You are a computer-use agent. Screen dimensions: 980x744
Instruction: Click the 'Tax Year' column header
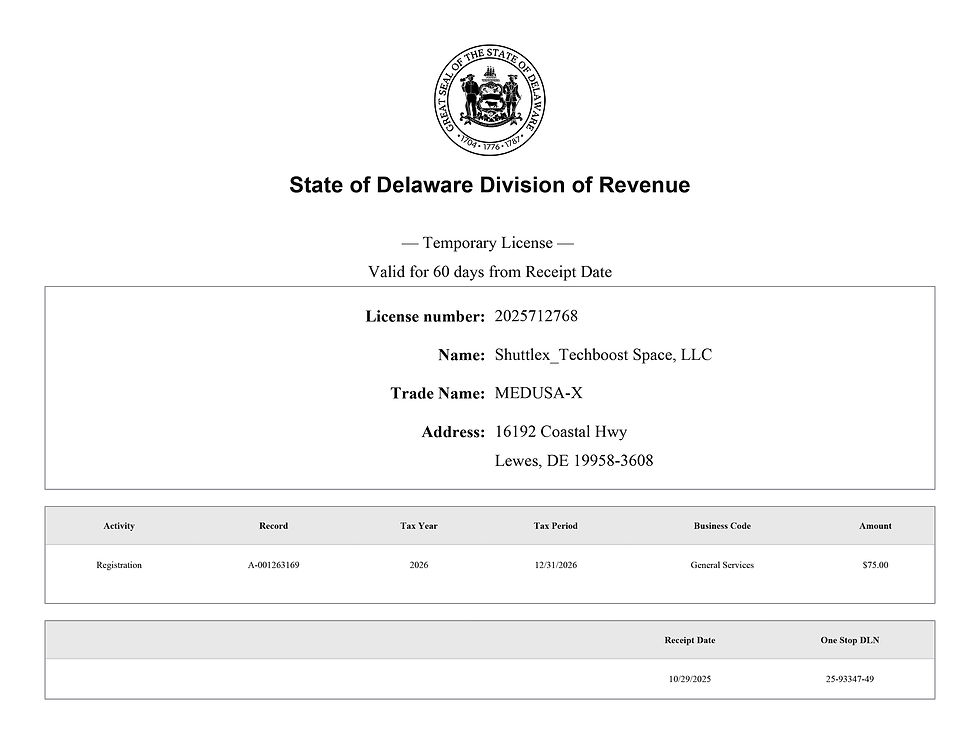tap(419, 526)
